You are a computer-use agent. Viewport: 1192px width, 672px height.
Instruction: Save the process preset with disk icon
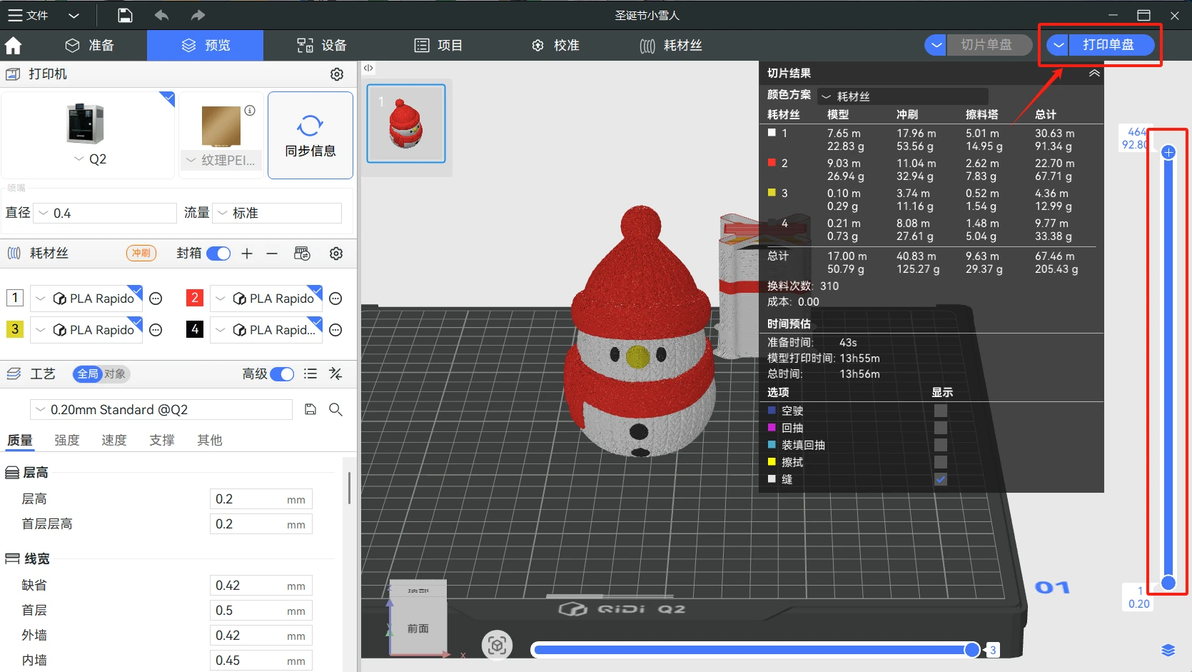[310, 410]
